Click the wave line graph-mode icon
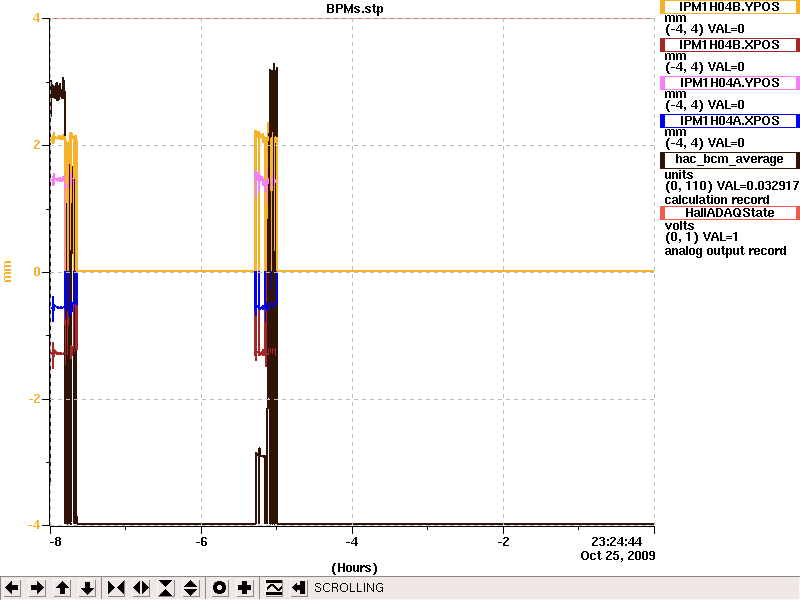800x600 pixels. [274, 588]
